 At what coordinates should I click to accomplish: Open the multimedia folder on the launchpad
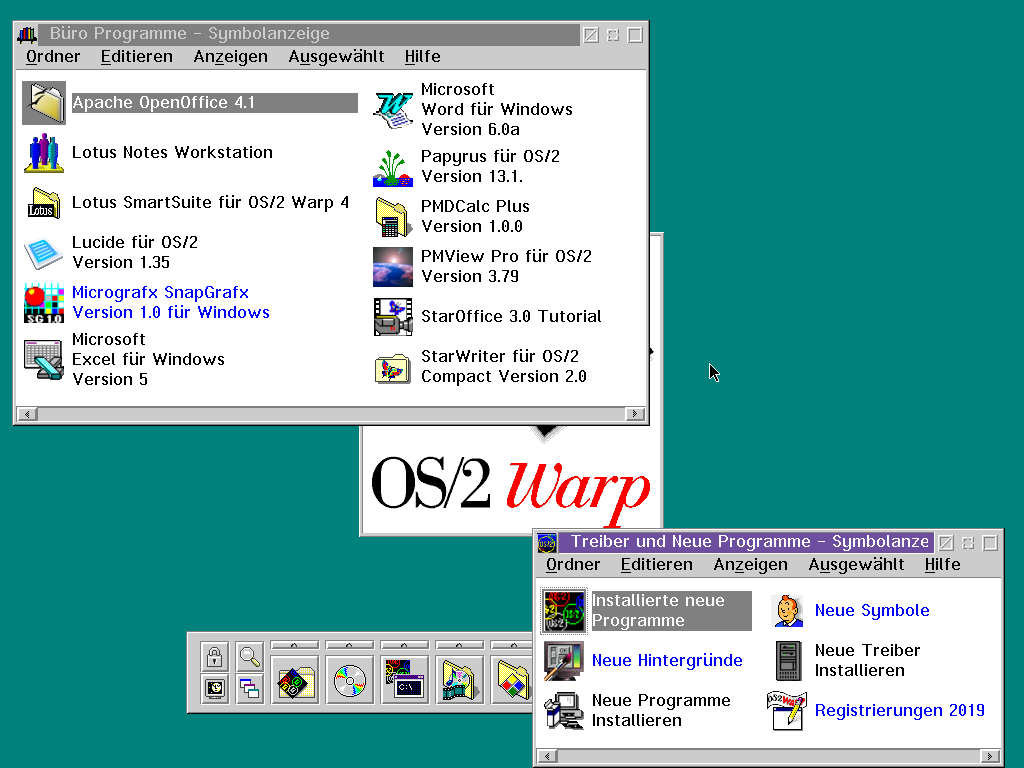tap(460, 680)
